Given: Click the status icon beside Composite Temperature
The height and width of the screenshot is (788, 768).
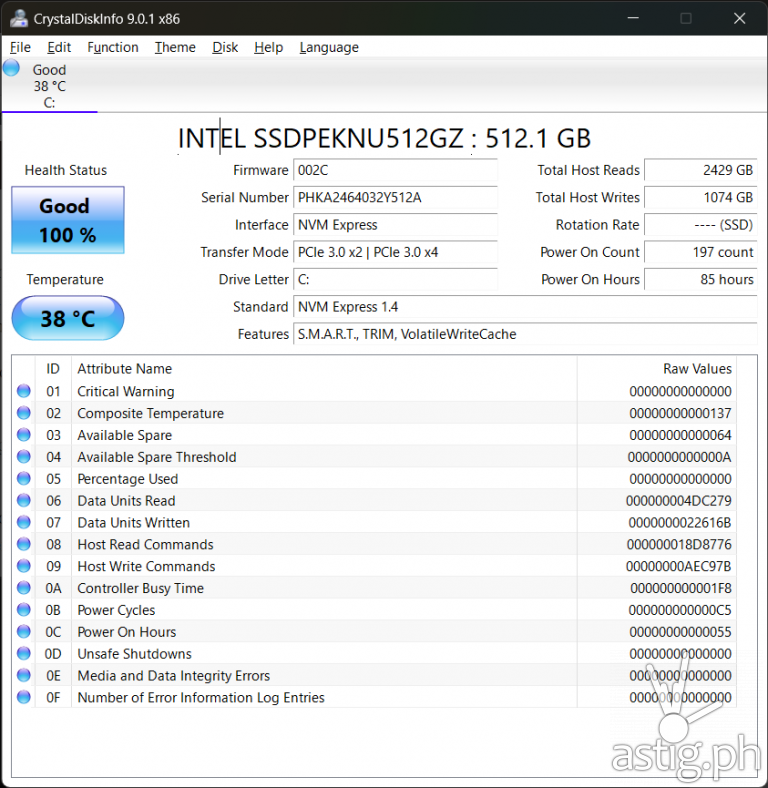Looking at the screenshot, I should coord(24,414).
